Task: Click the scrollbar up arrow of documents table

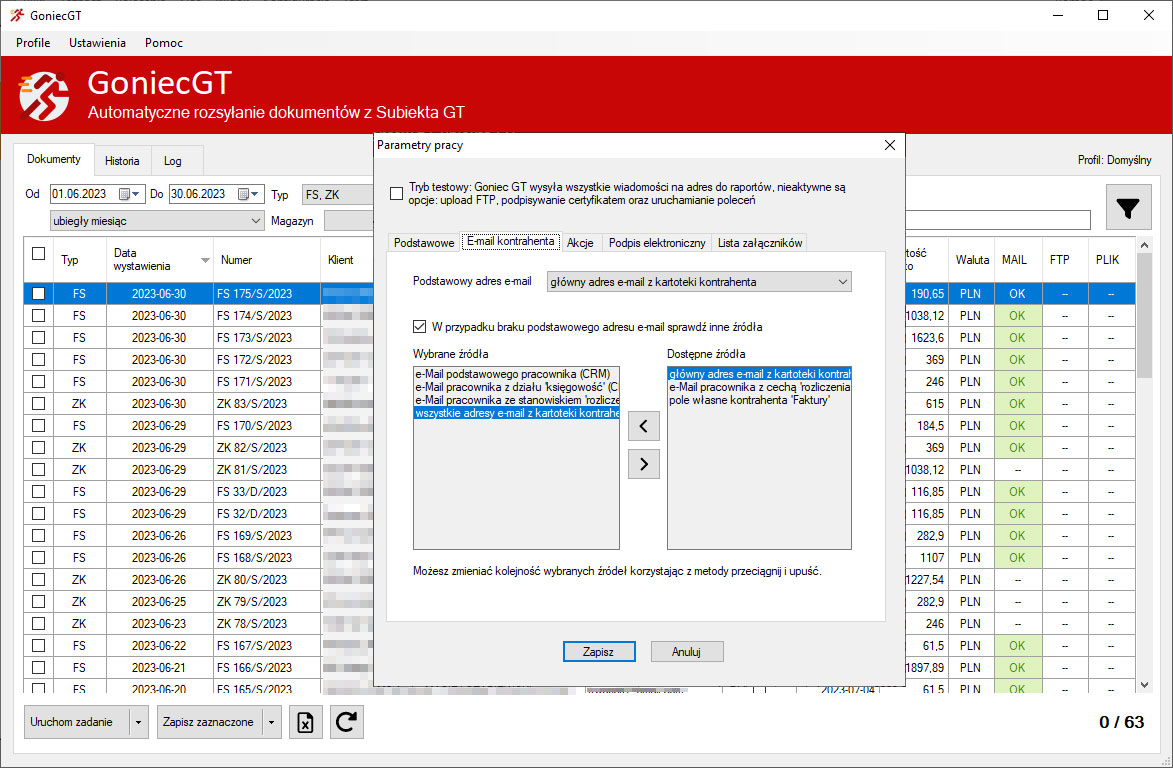Action: pos(1144,245)
